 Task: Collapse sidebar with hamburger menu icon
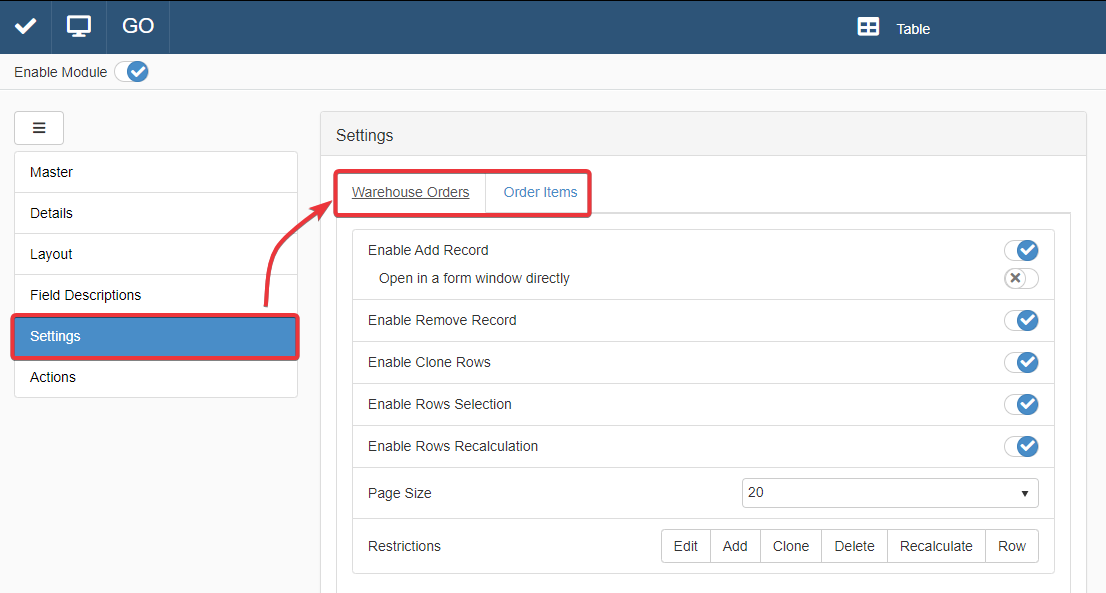pos(39,128)
